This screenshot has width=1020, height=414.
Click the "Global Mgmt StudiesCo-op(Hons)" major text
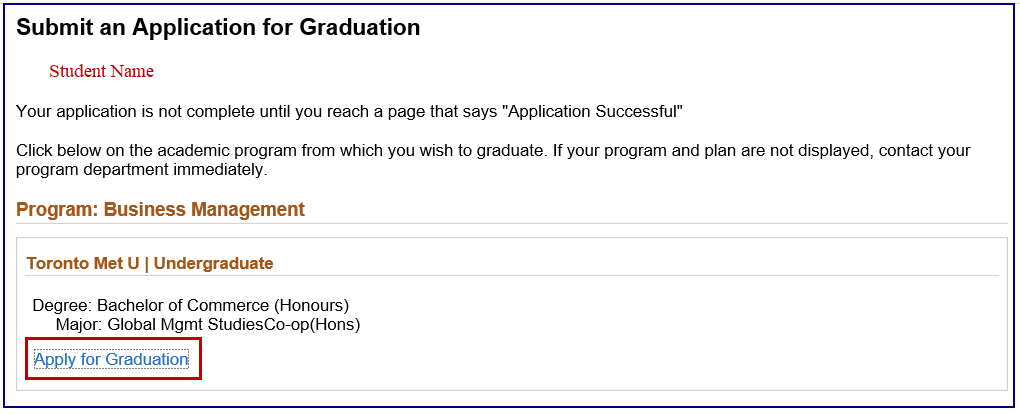(x=234, y=324)
